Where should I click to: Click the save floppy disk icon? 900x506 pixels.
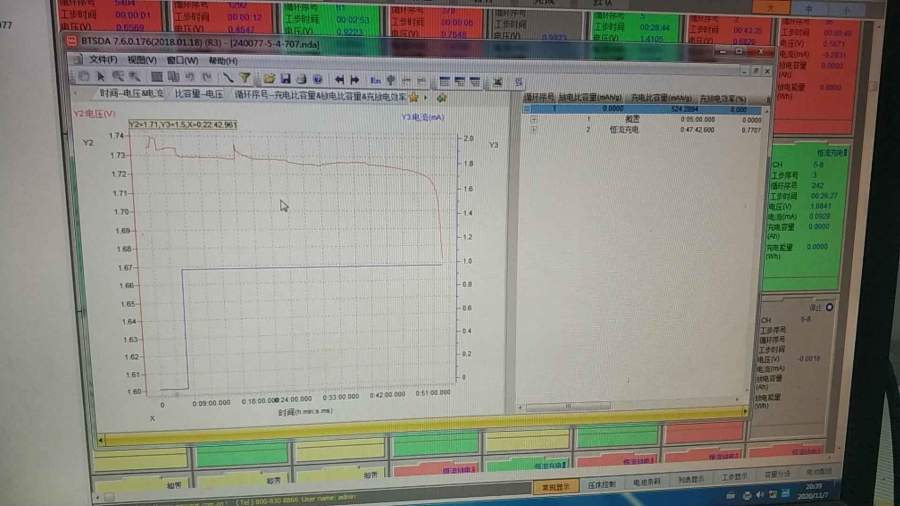[285, 78]
